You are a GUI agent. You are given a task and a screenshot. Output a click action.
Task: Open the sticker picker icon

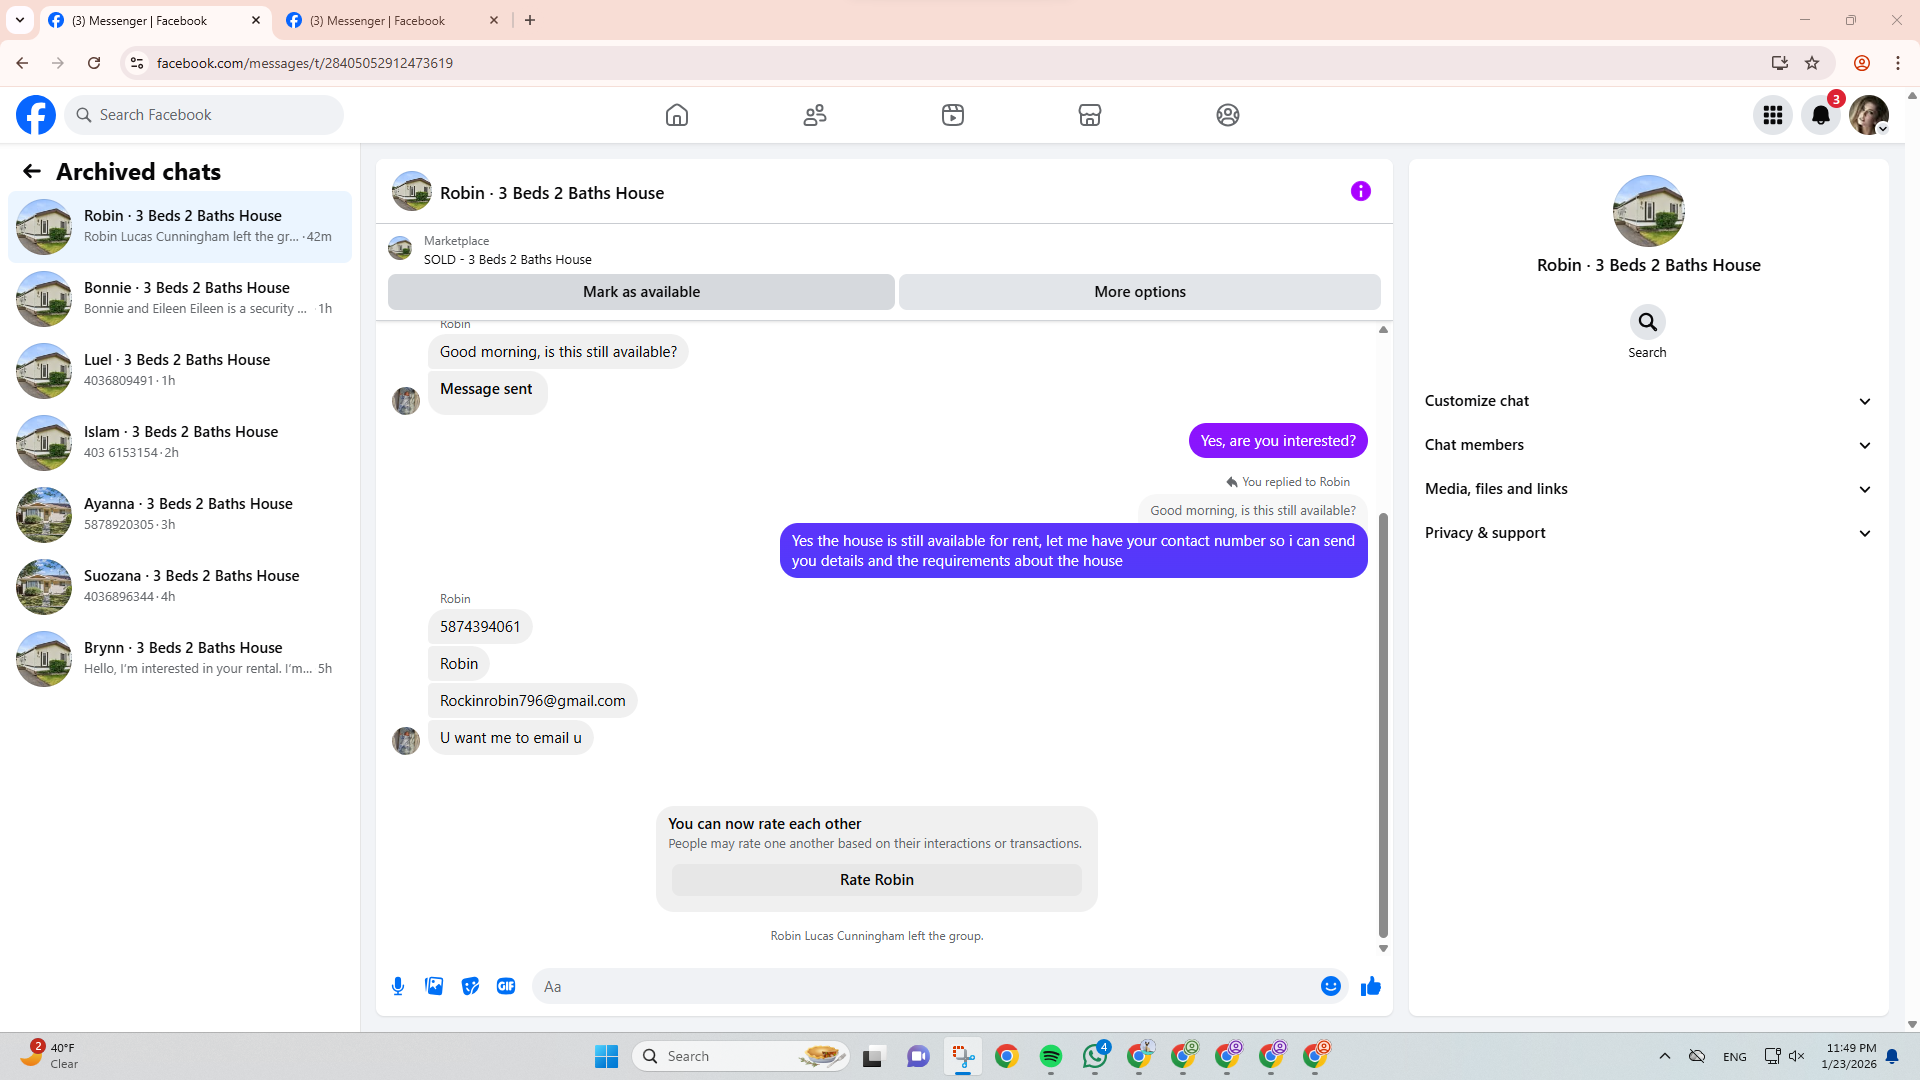point(470,986)
